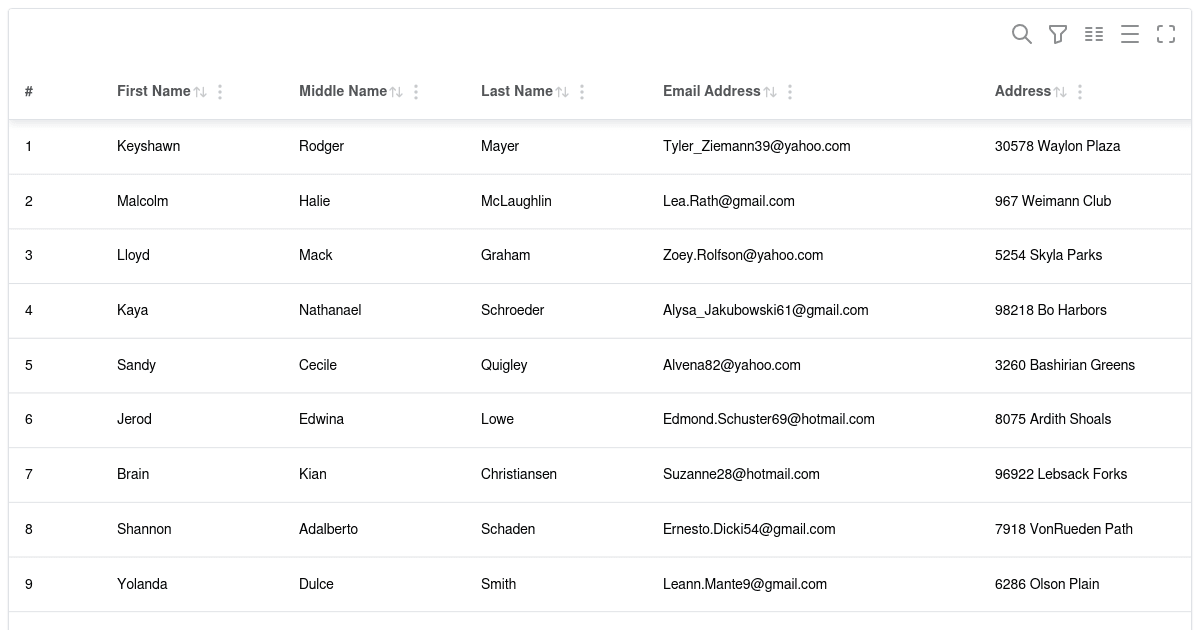Click the 8075 Ardith Shoals address cell
This screenshot has width=1200, height=630.
(1052, 419)
